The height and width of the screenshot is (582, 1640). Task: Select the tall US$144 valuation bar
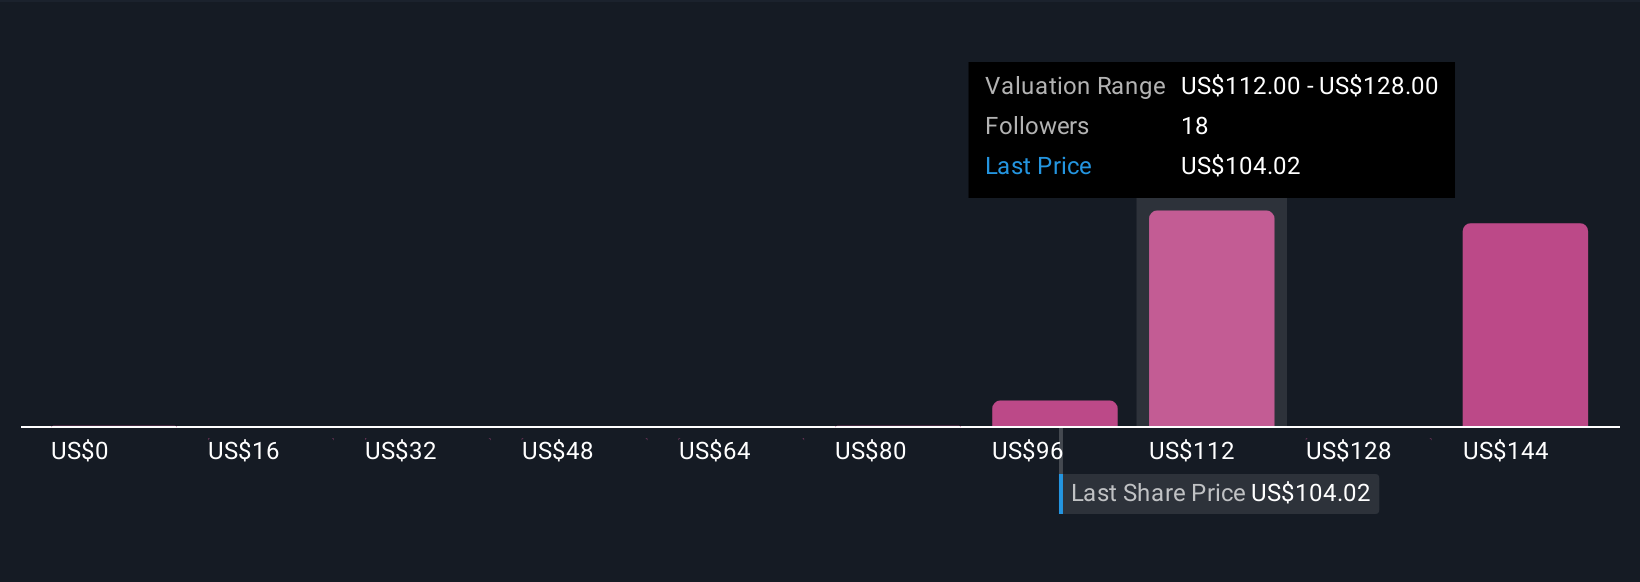click(1525, 325)
